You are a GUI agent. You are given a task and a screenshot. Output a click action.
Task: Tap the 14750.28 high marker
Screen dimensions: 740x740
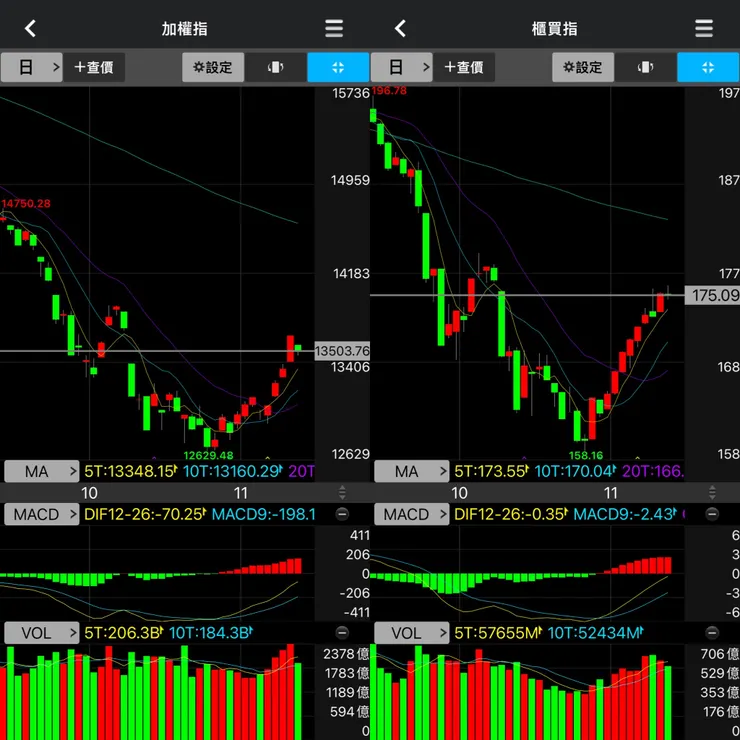pyautogui.click(x=26, y=203)
